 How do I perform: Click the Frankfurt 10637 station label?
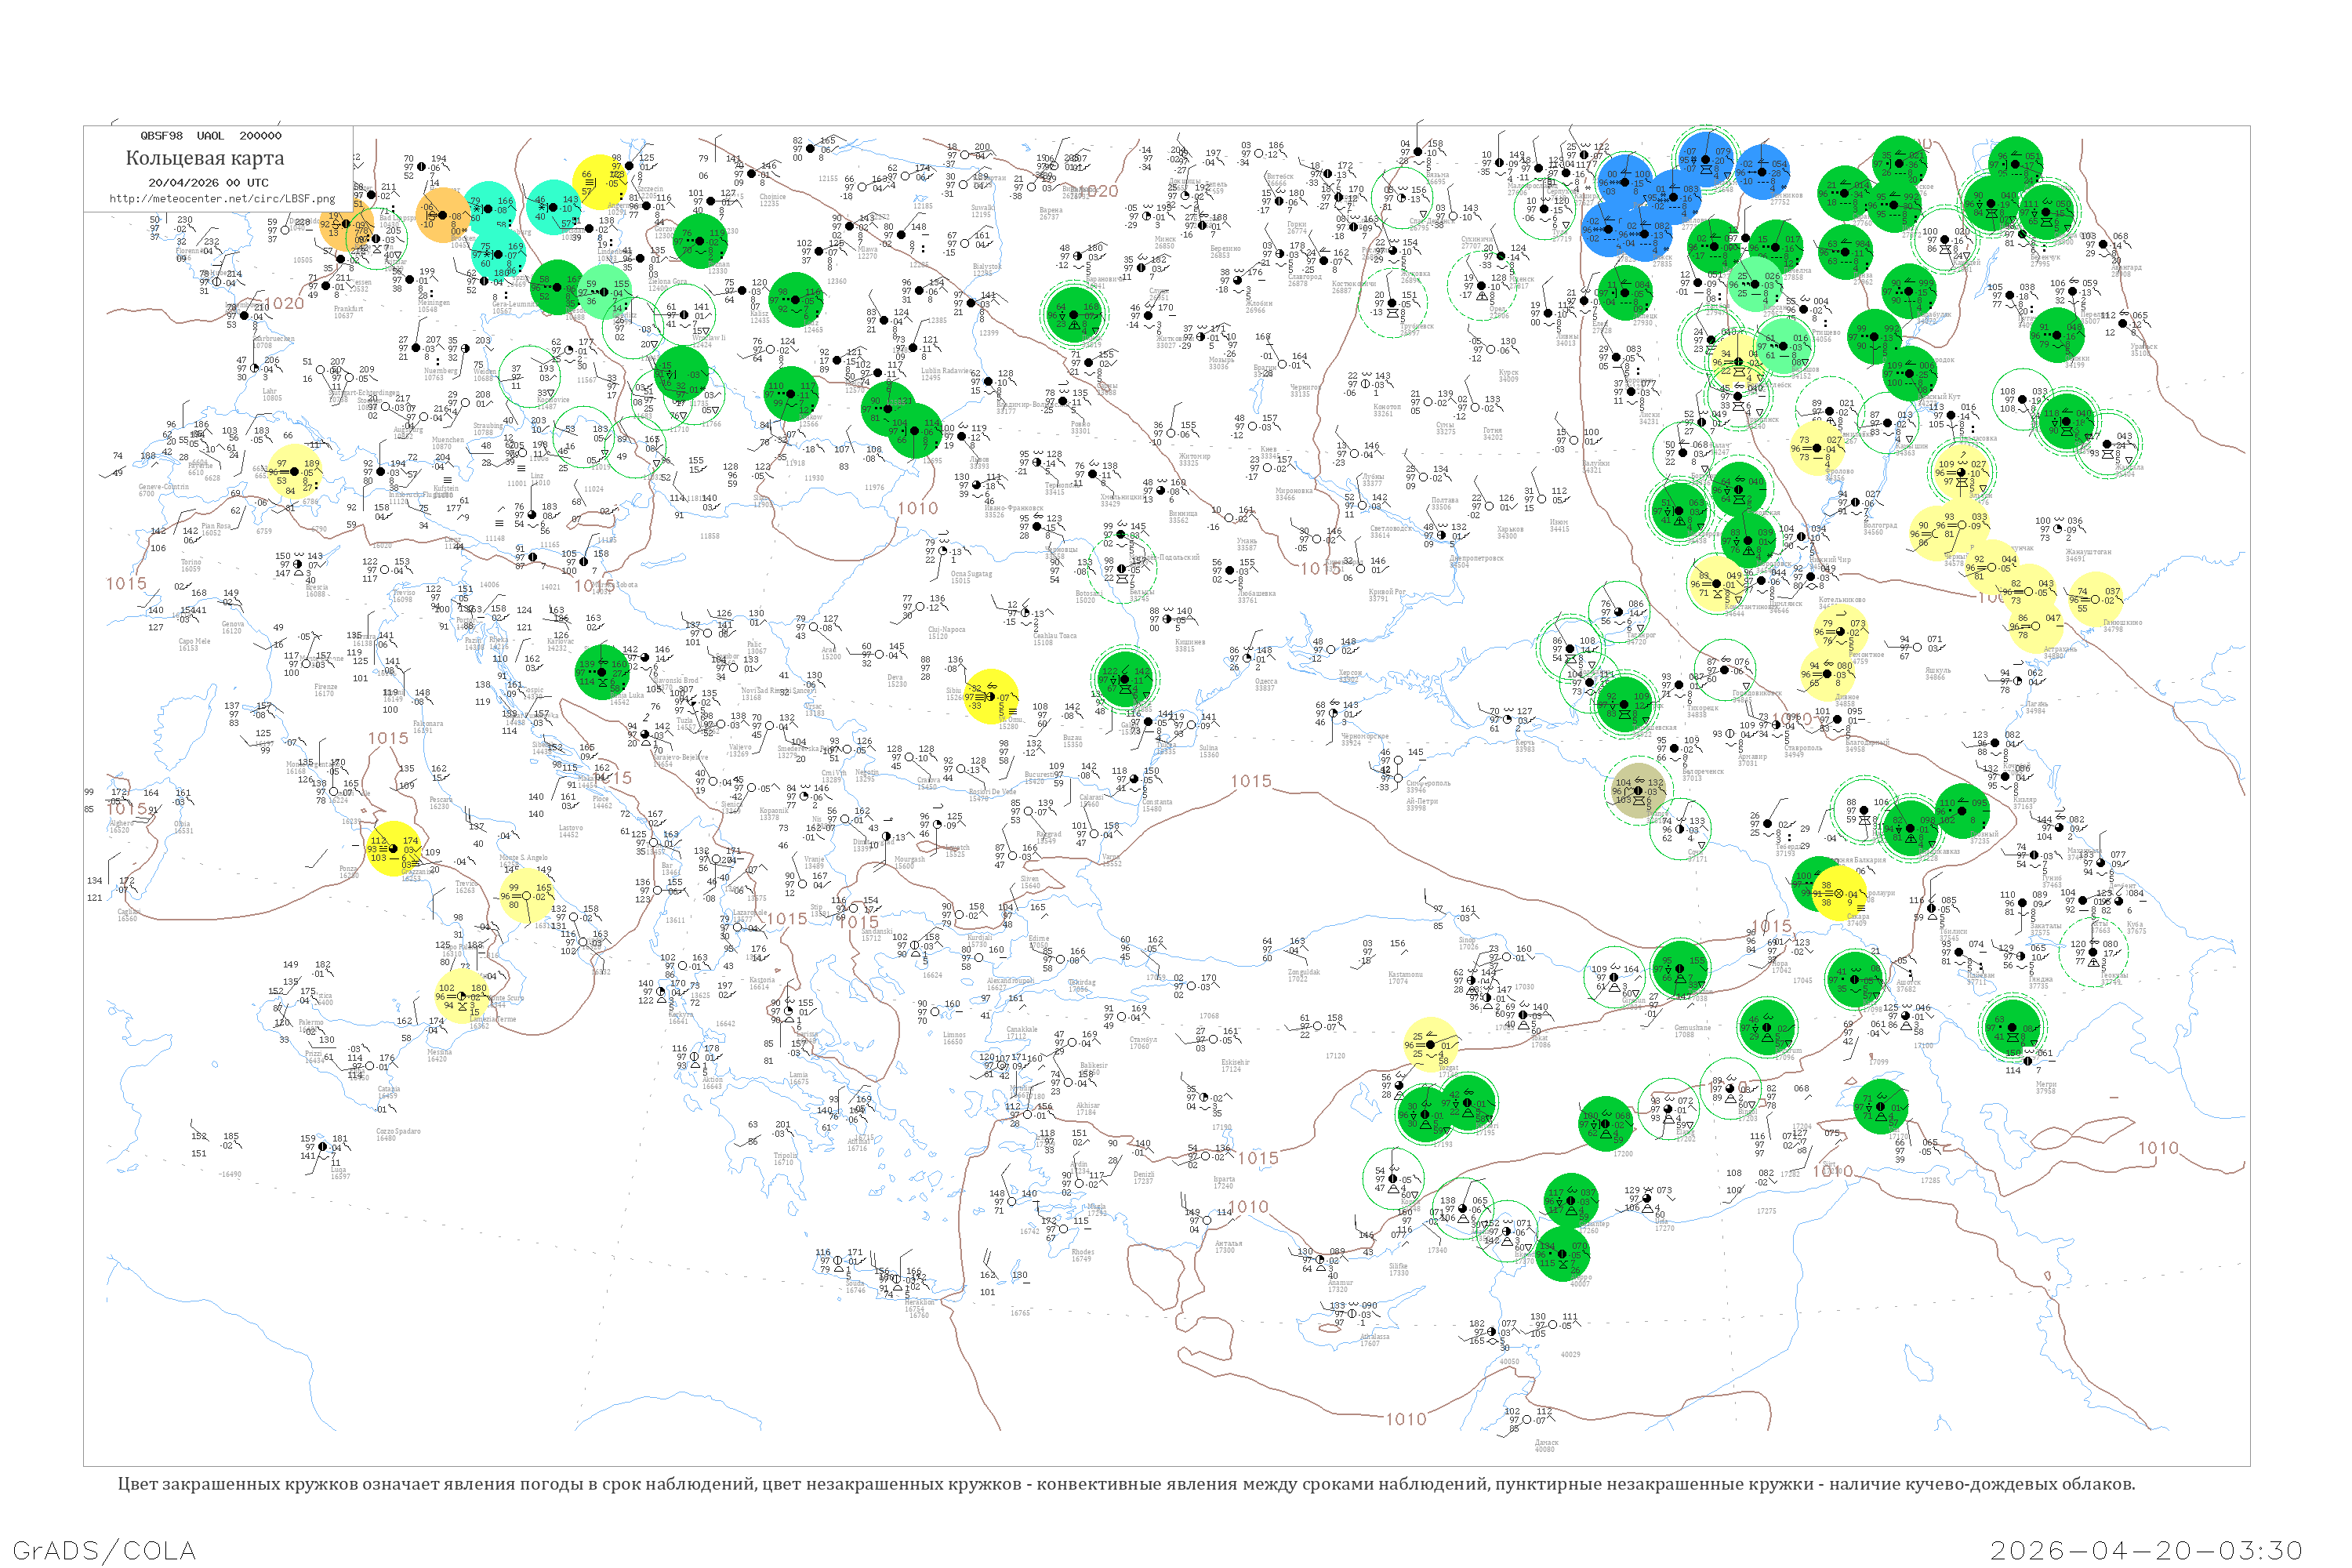point(348,312)
